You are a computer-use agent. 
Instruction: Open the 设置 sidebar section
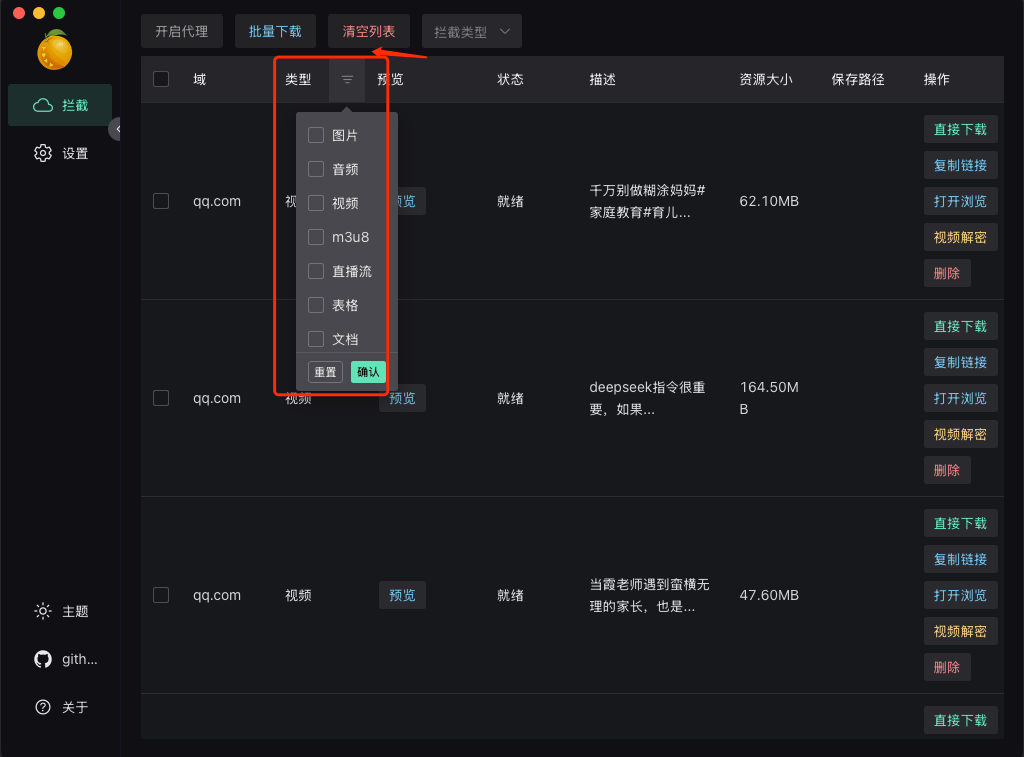point(60,153)
